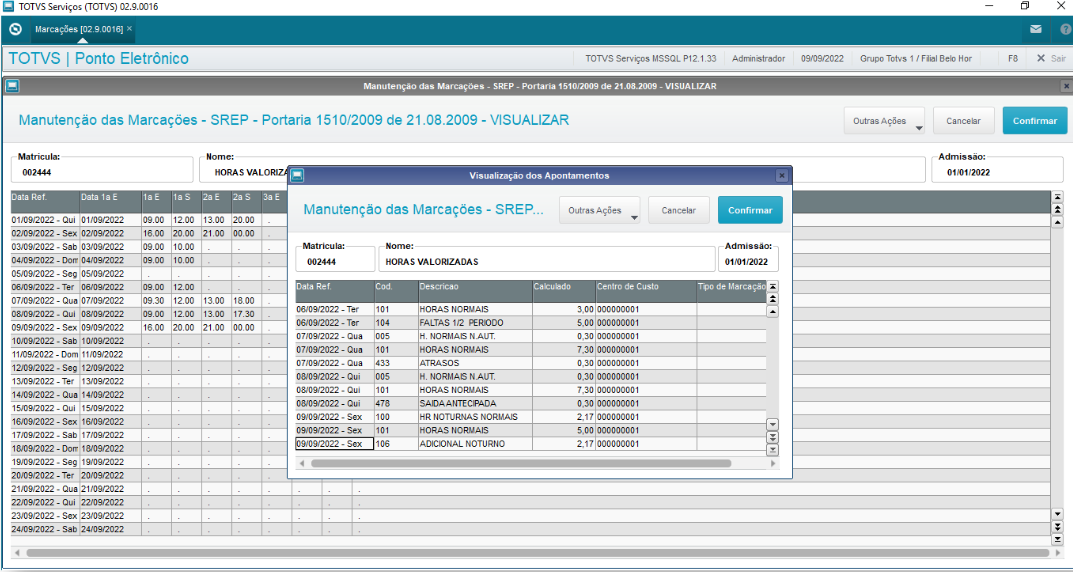
Task: Click the 09.30 entry on 07/09/2022 row
Action: click(x=155, y=300)
